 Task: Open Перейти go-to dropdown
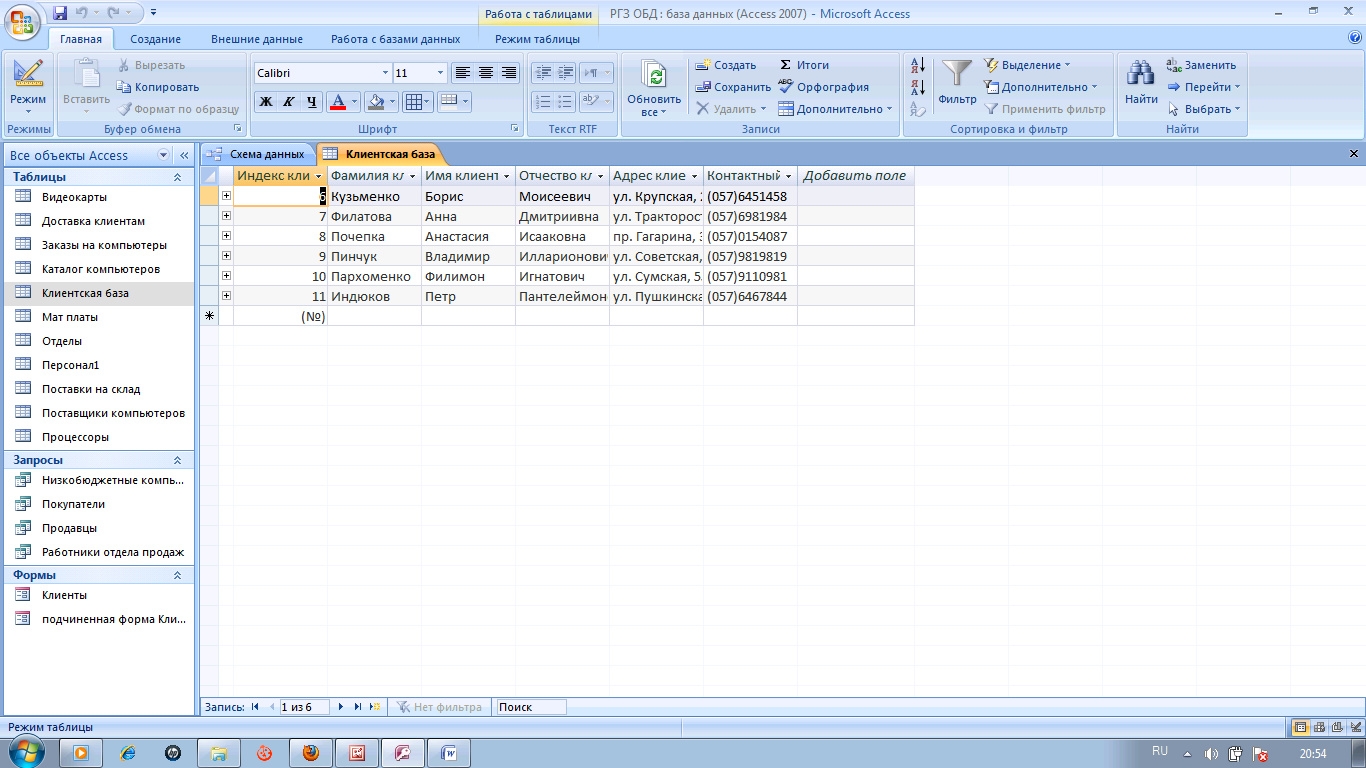(1204, 87)
